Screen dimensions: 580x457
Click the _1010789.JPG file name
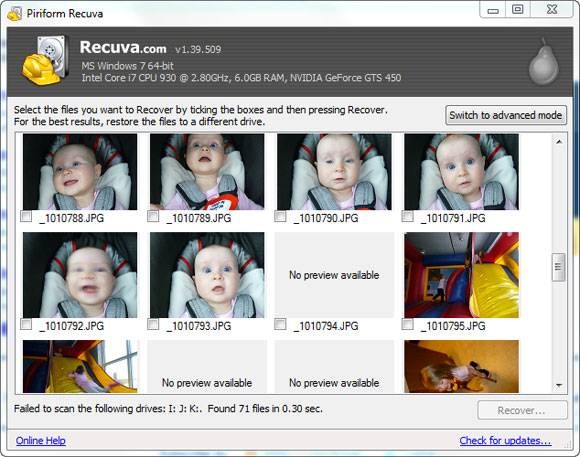pos(199,218)
